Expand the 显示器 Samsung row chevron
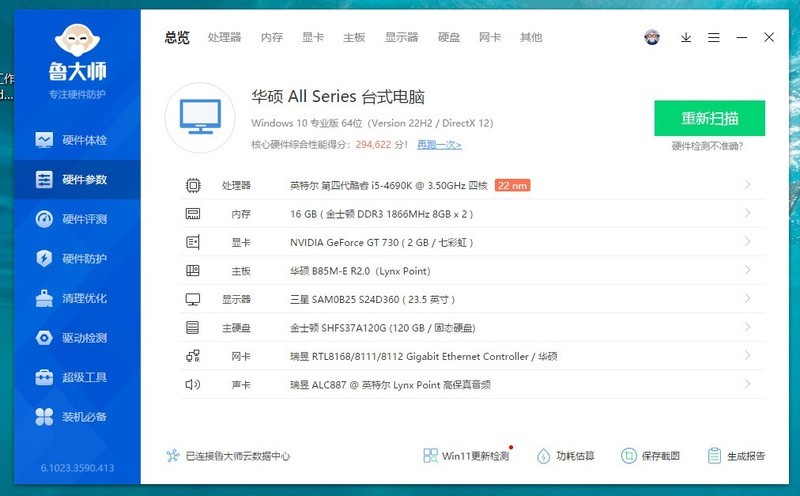800x496 pixels. point(747,299)
